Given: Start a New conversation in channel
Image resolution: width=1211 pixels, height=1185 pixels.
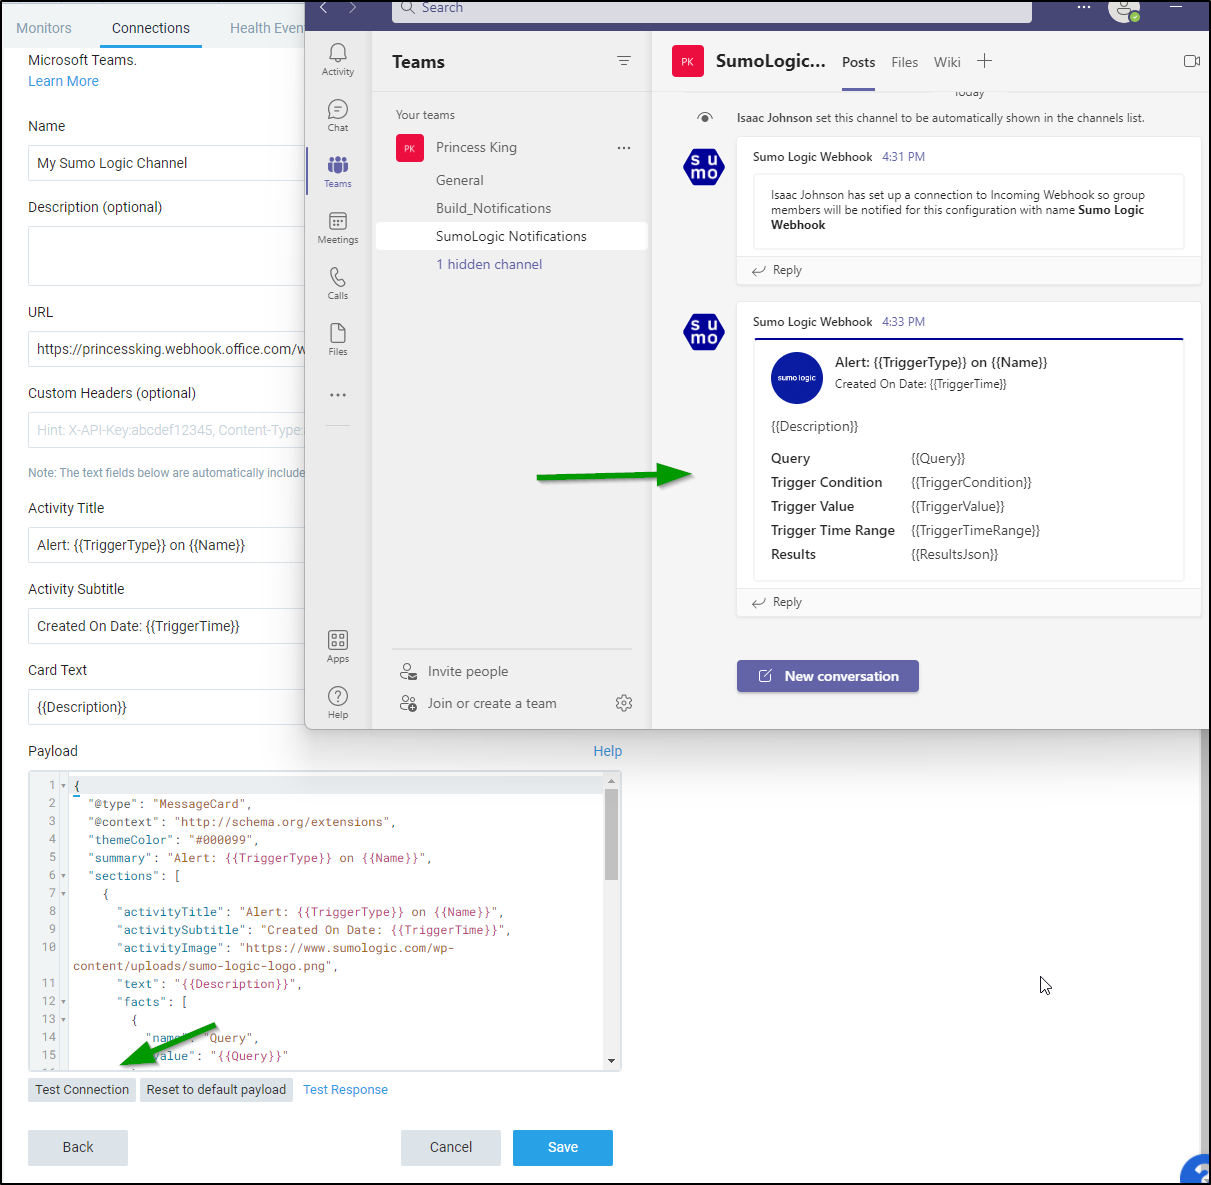Looking at the screenshot, I should click(x=828, y=676).
